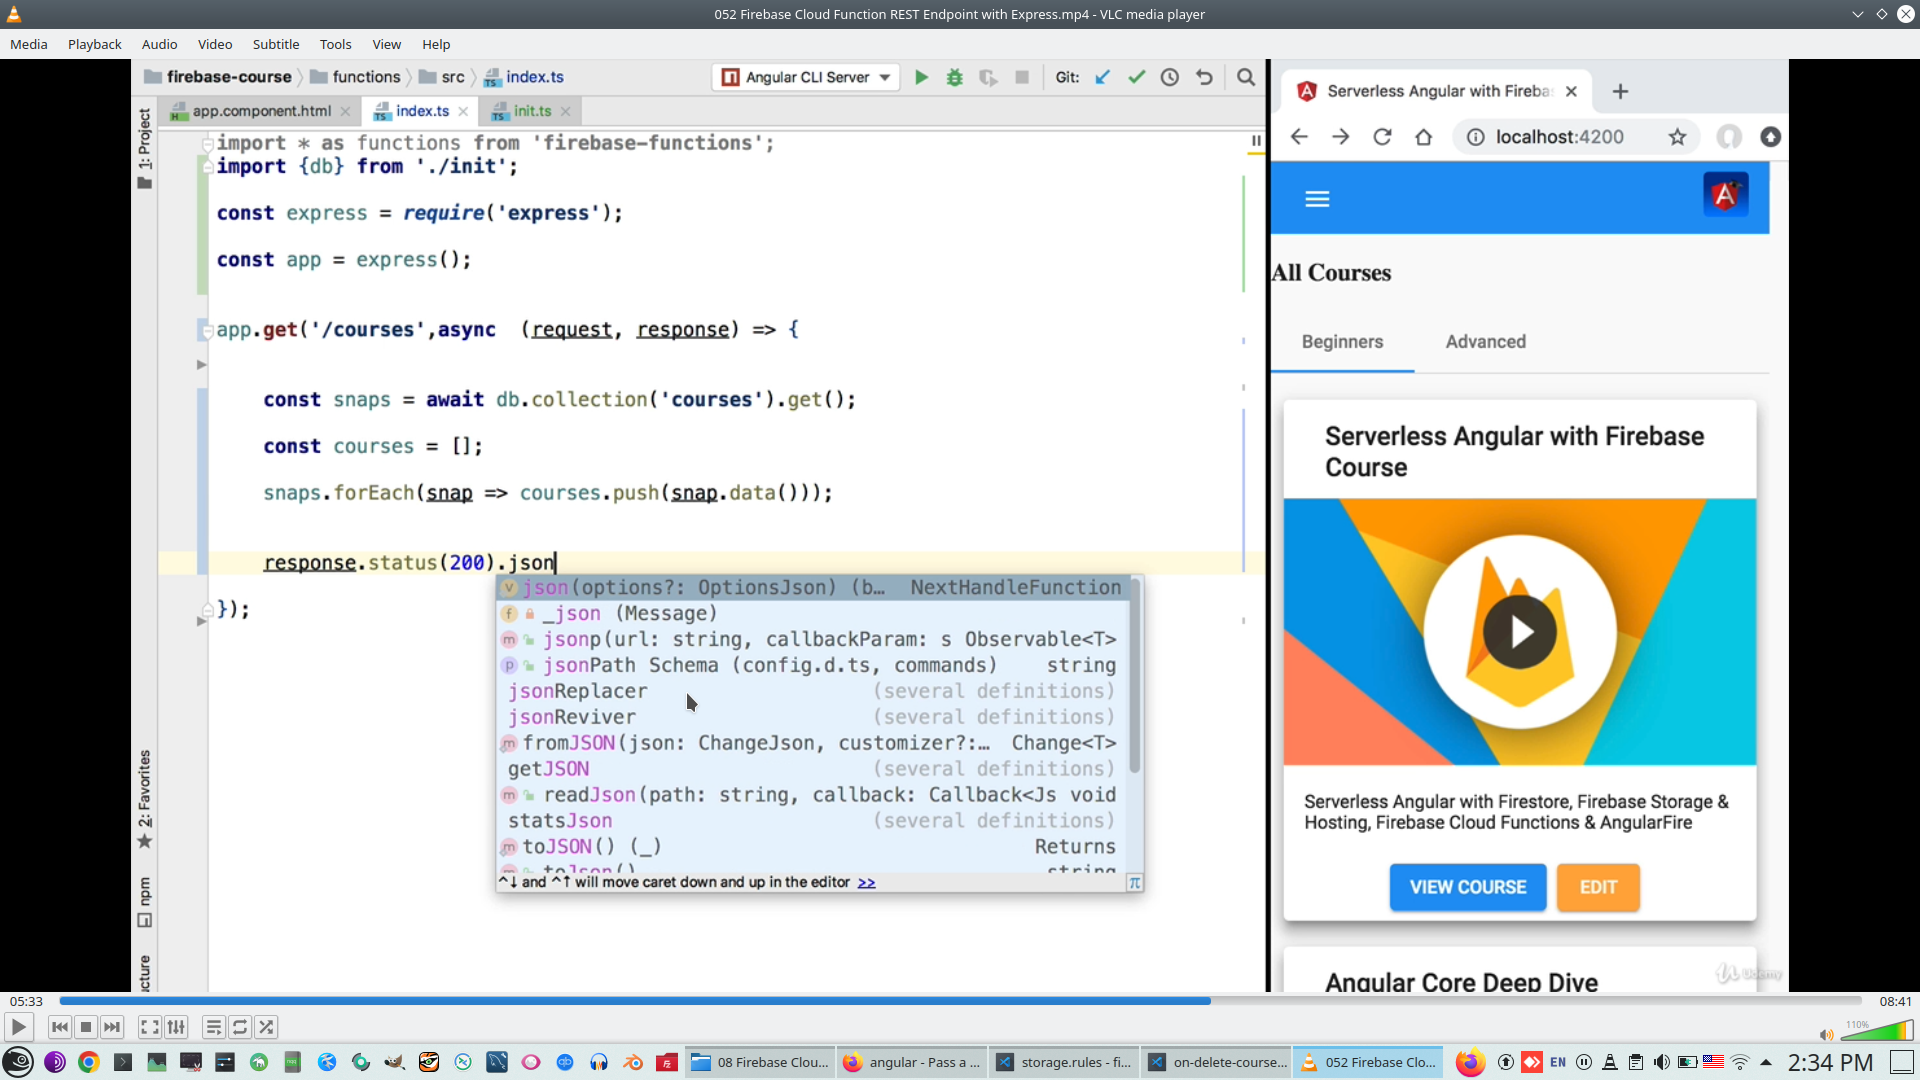Image resolution: width=1920 pixels, height=1080 pixels.
Task: Toggle random shuffle playback
Action: click(x=266, y=1027)
